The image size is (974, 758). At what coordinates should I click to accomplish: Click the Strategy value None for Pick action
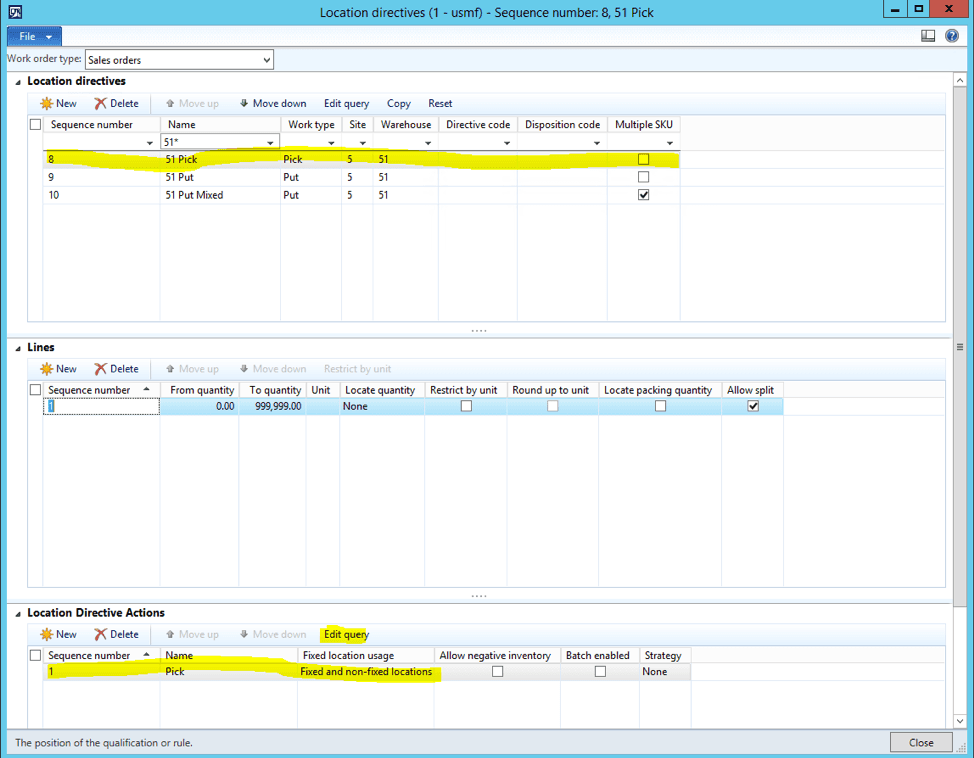[655, 672]
